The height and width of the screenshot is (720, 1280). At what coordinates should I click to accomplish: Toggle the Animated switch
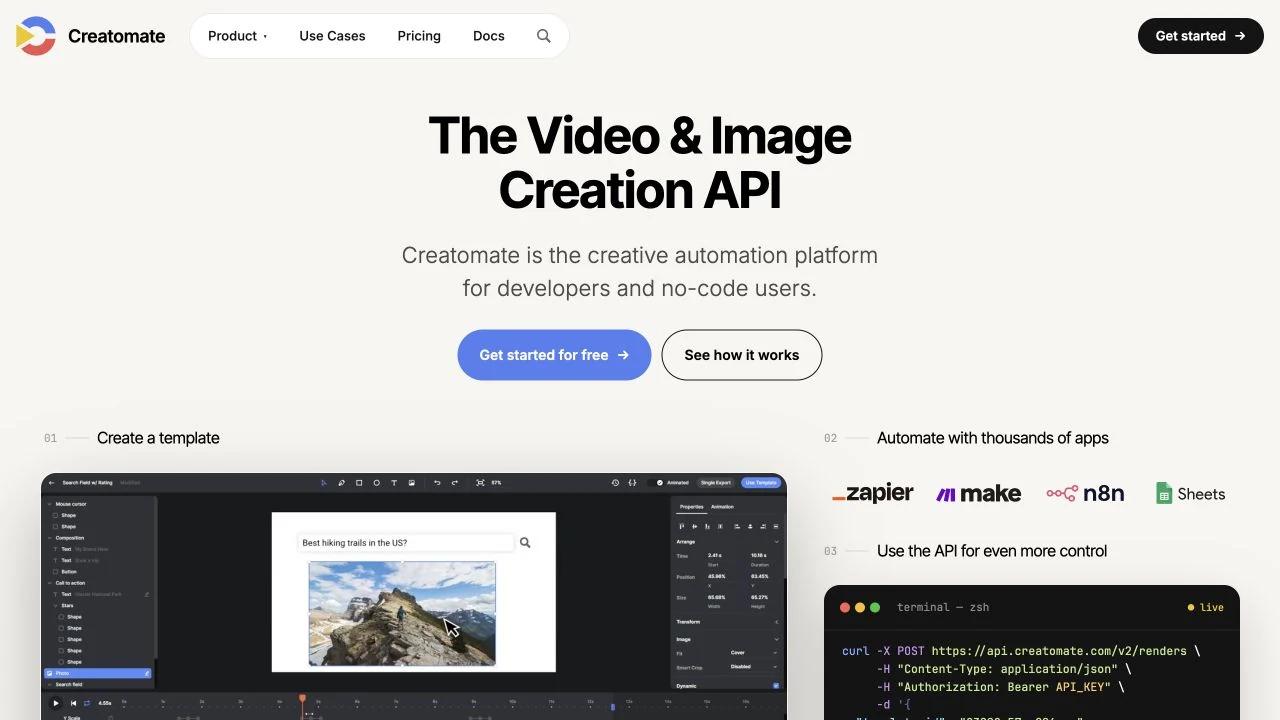[x=657, y=483]
